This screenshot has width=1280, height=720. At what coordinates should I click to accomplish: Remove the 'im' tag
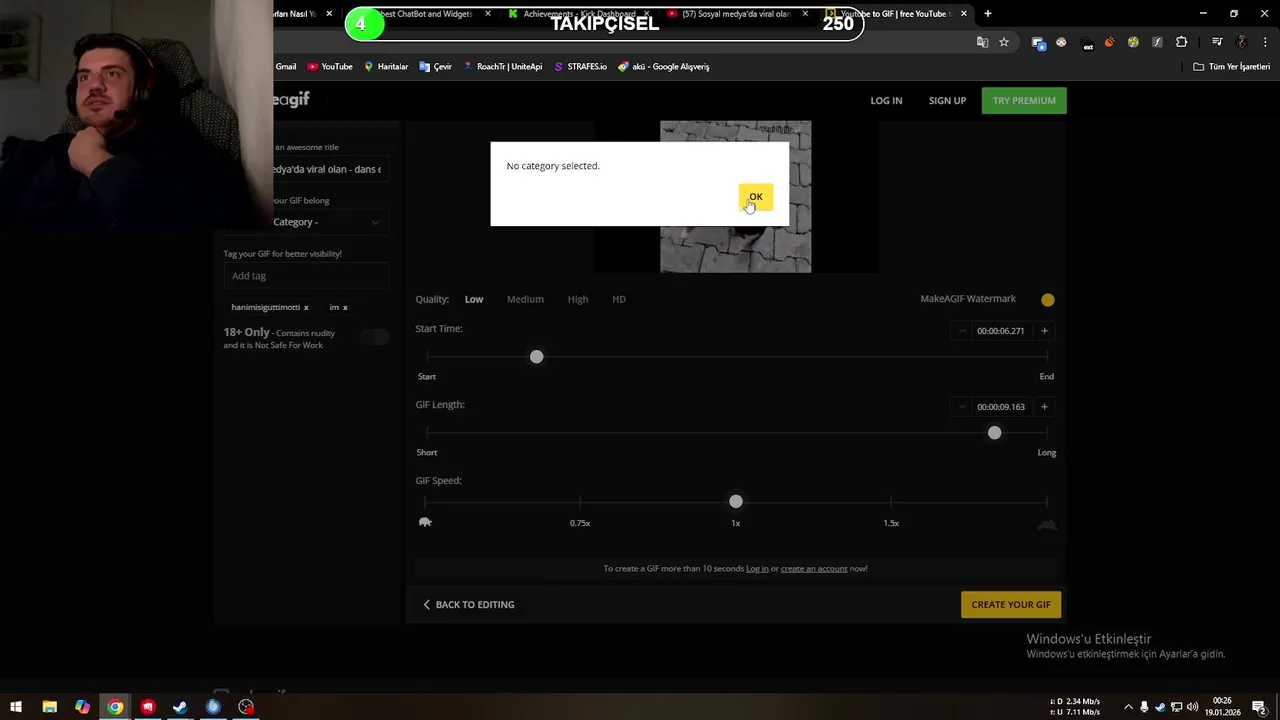(x=345, y=307)
